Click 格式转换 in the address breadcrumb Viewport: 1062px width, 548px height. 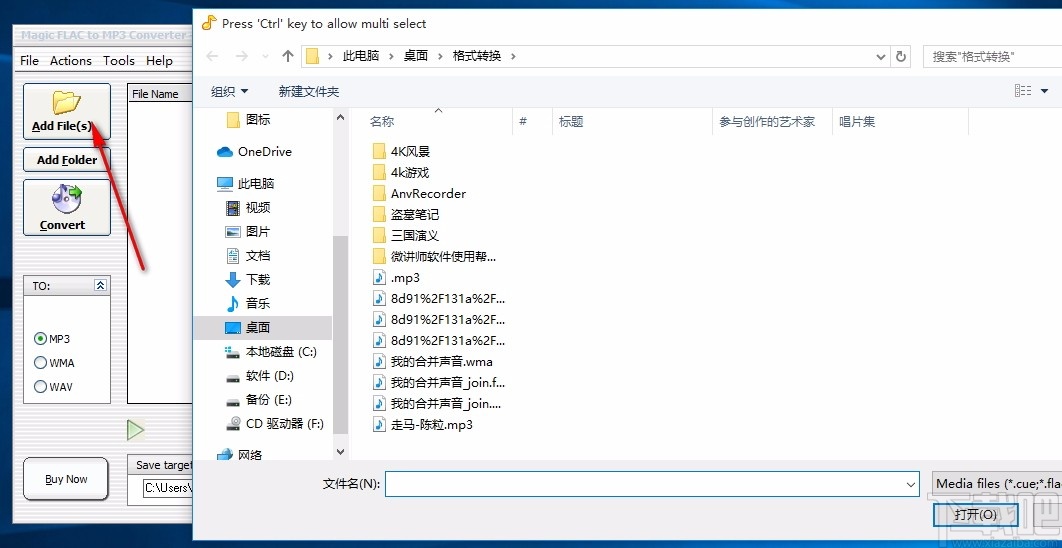(477, 56)
